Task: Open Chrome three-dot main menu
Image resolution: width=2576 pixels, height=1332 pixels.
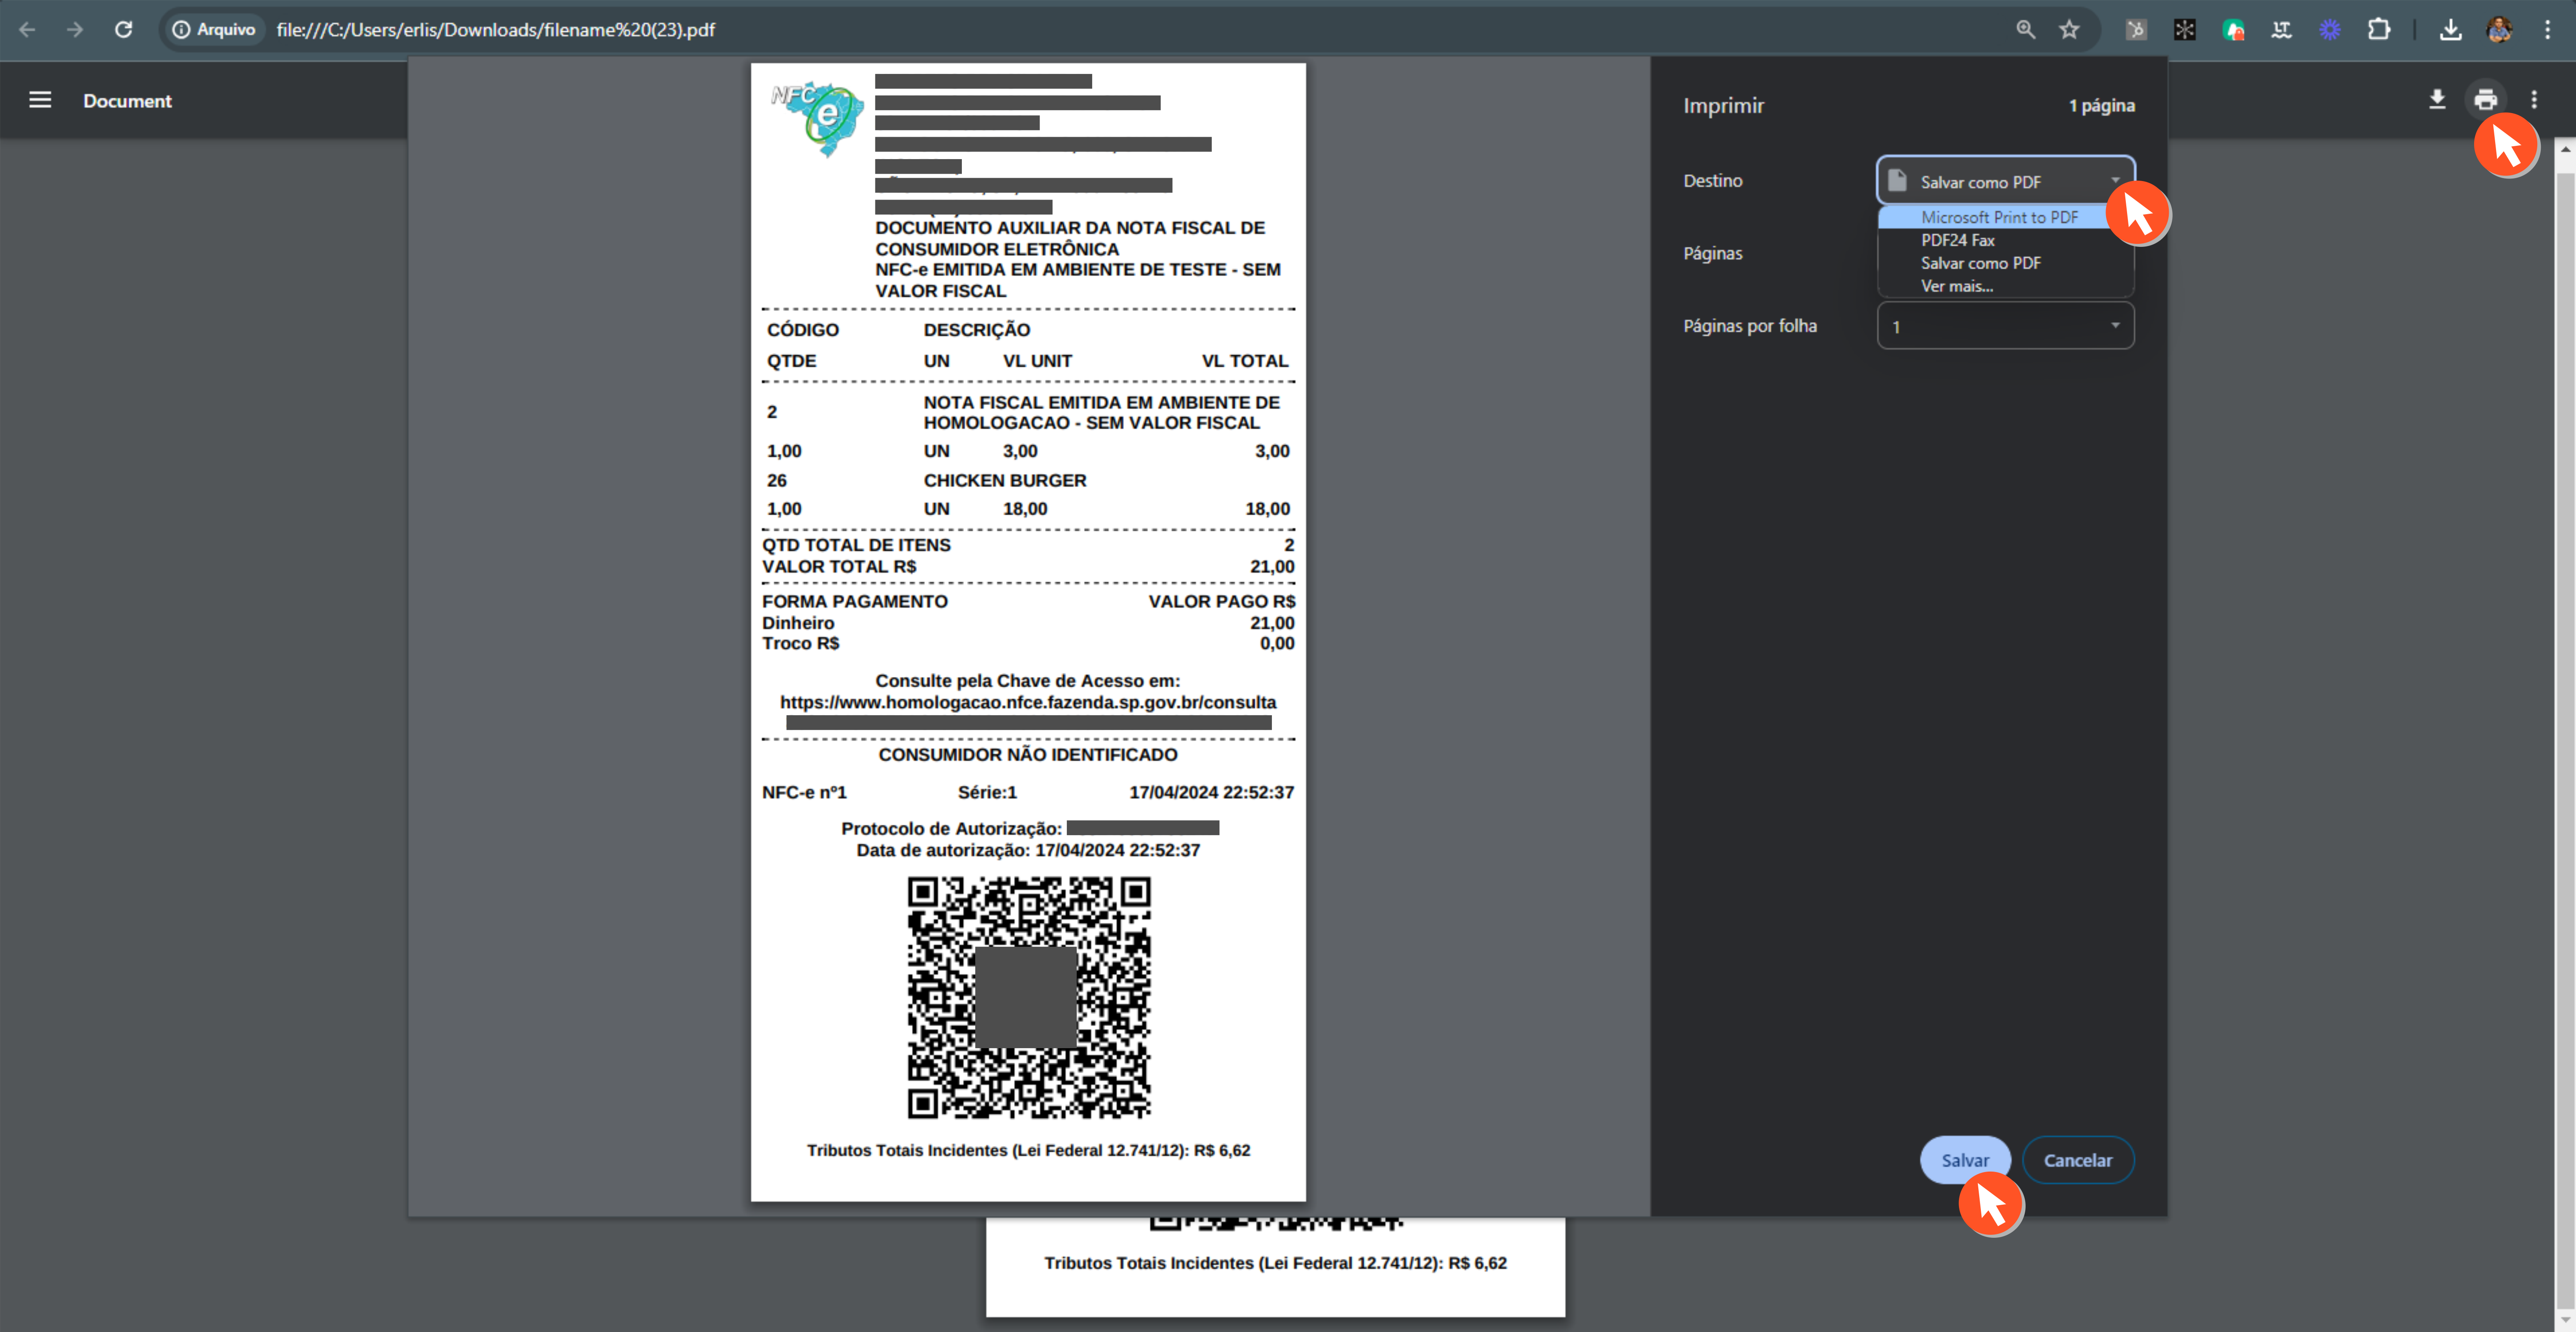Action: tap(2548, 29)
